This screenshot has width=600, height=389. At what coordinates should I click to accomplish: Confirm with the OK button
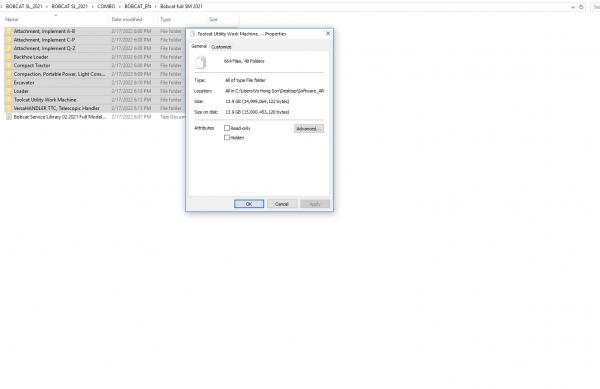point(249,204)
